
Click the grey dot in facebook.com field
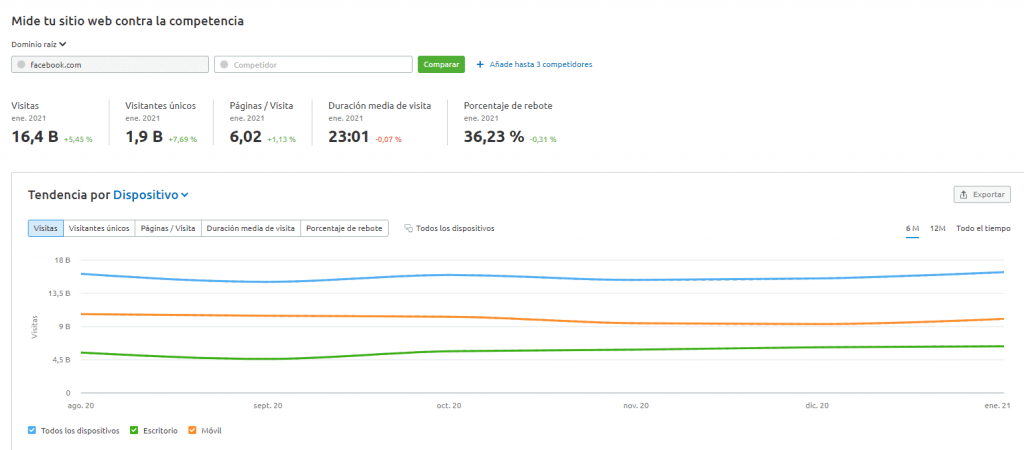coord(22,65)
